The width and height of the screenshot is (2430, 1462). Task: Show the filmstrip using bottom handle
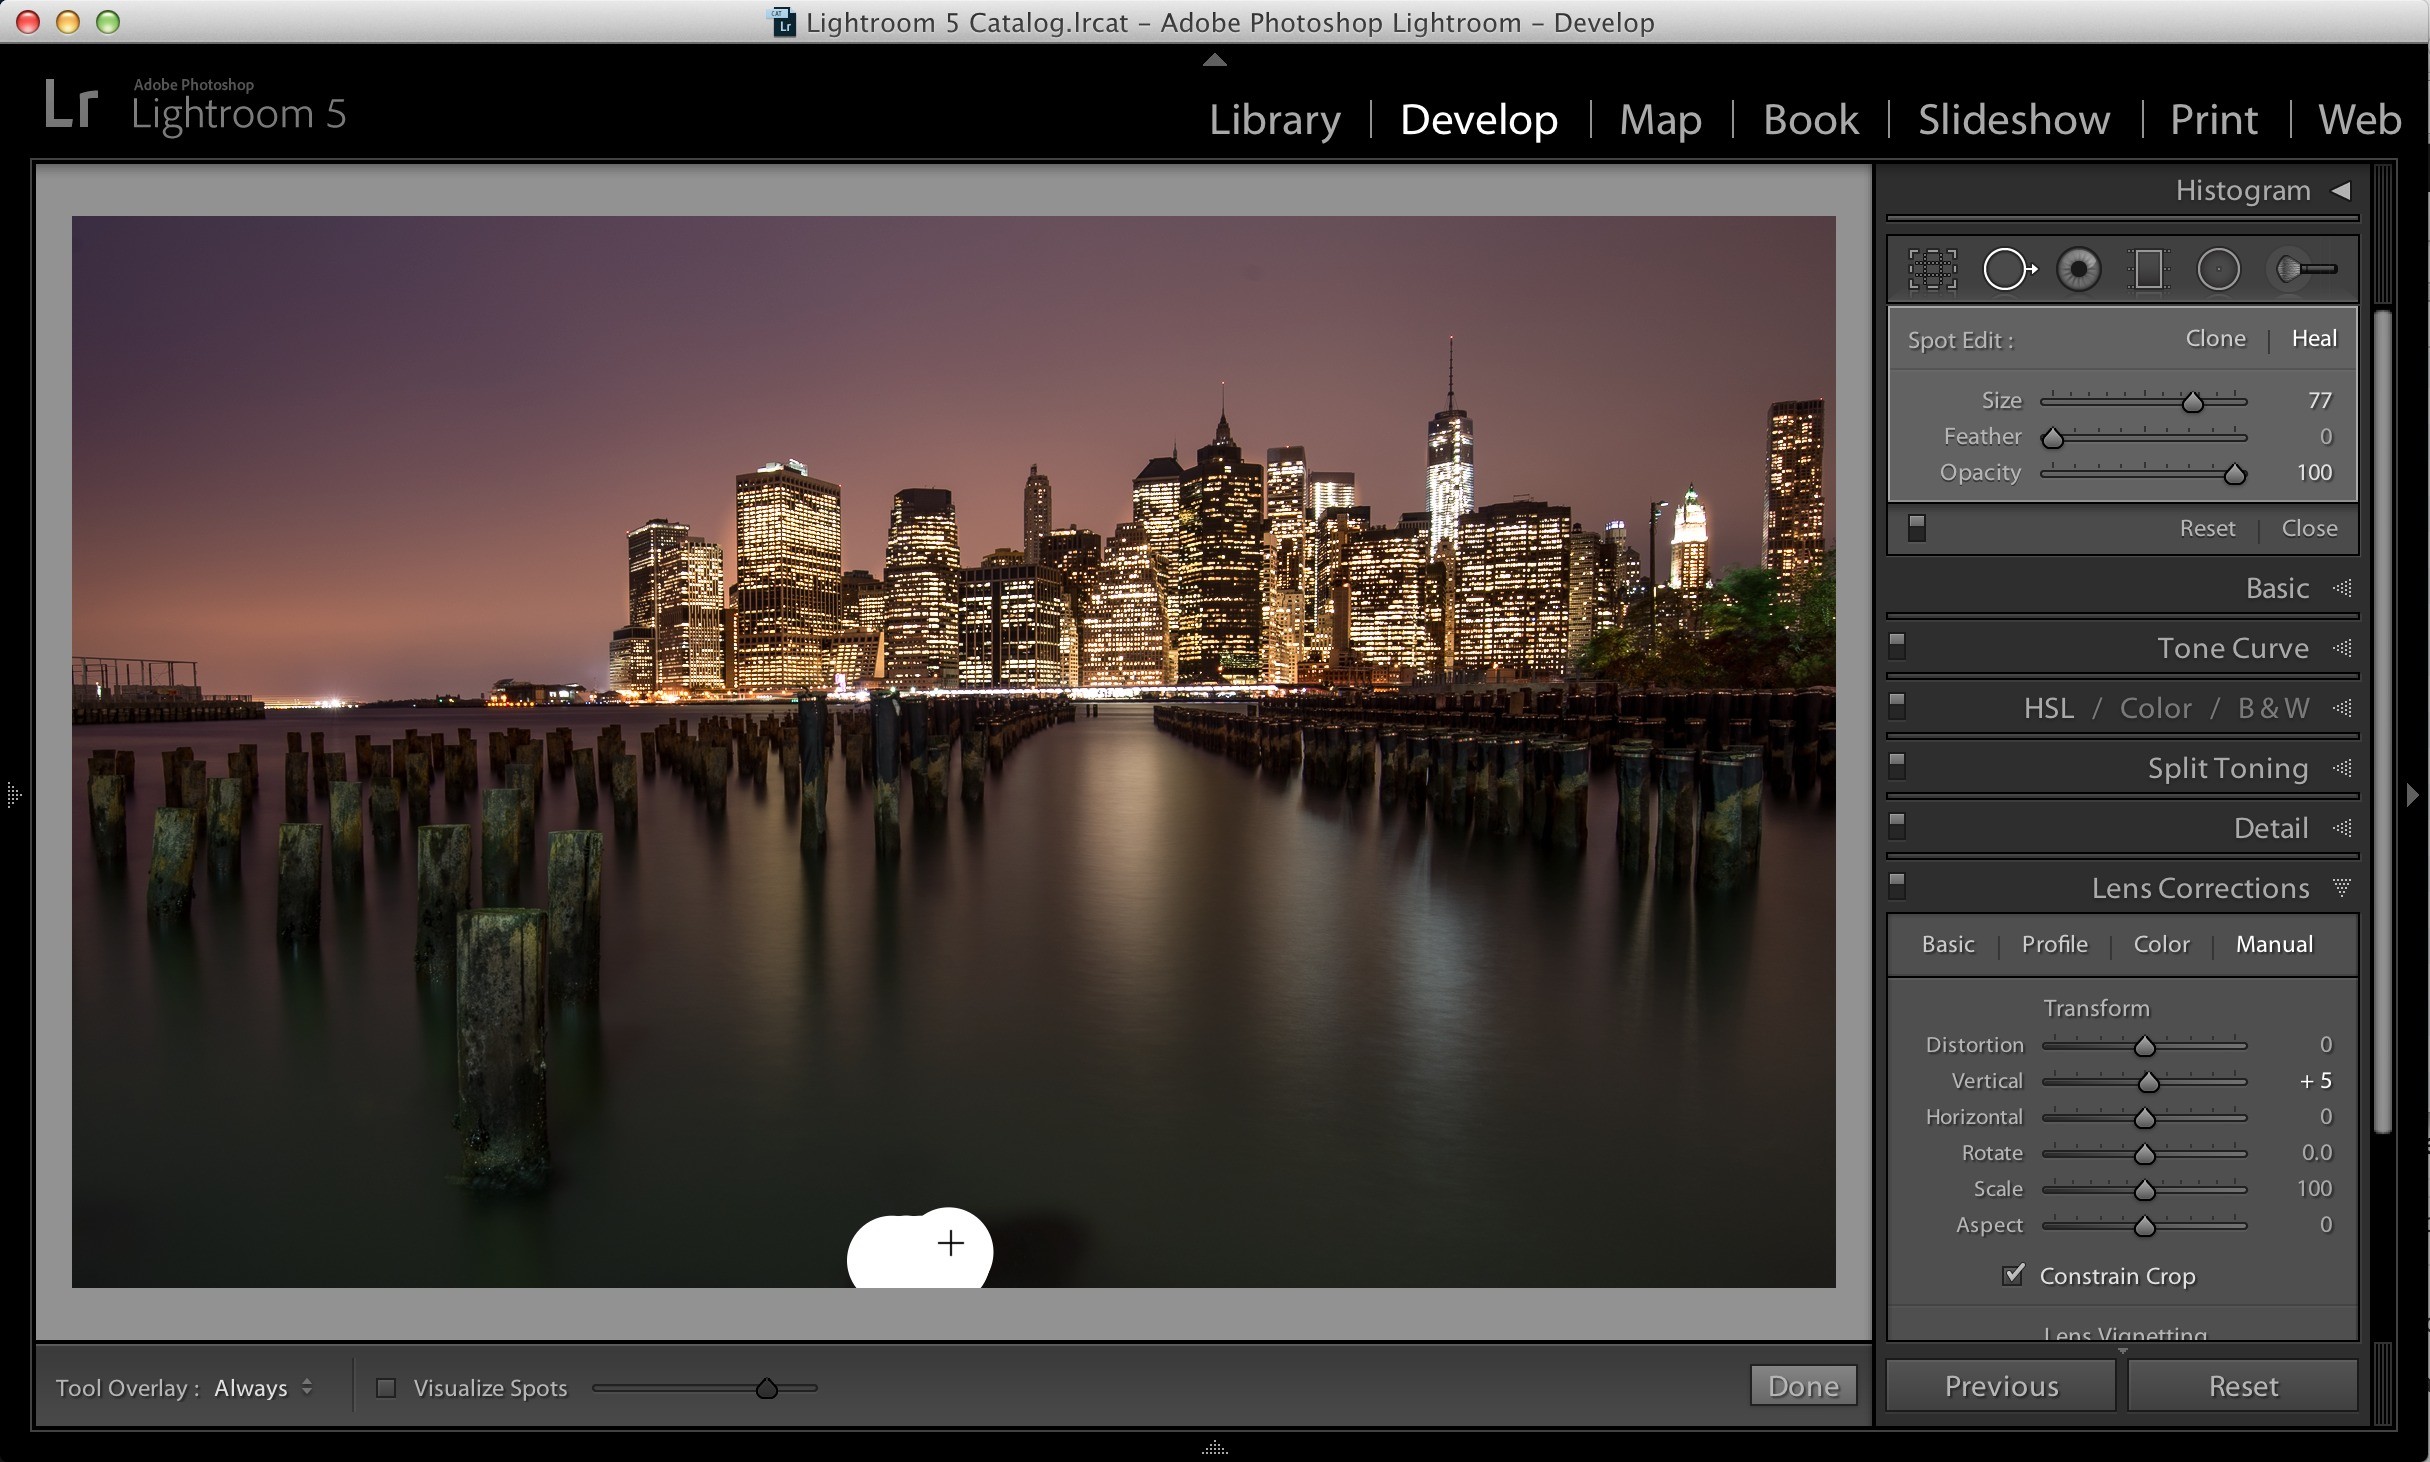pos(1214,1448)
